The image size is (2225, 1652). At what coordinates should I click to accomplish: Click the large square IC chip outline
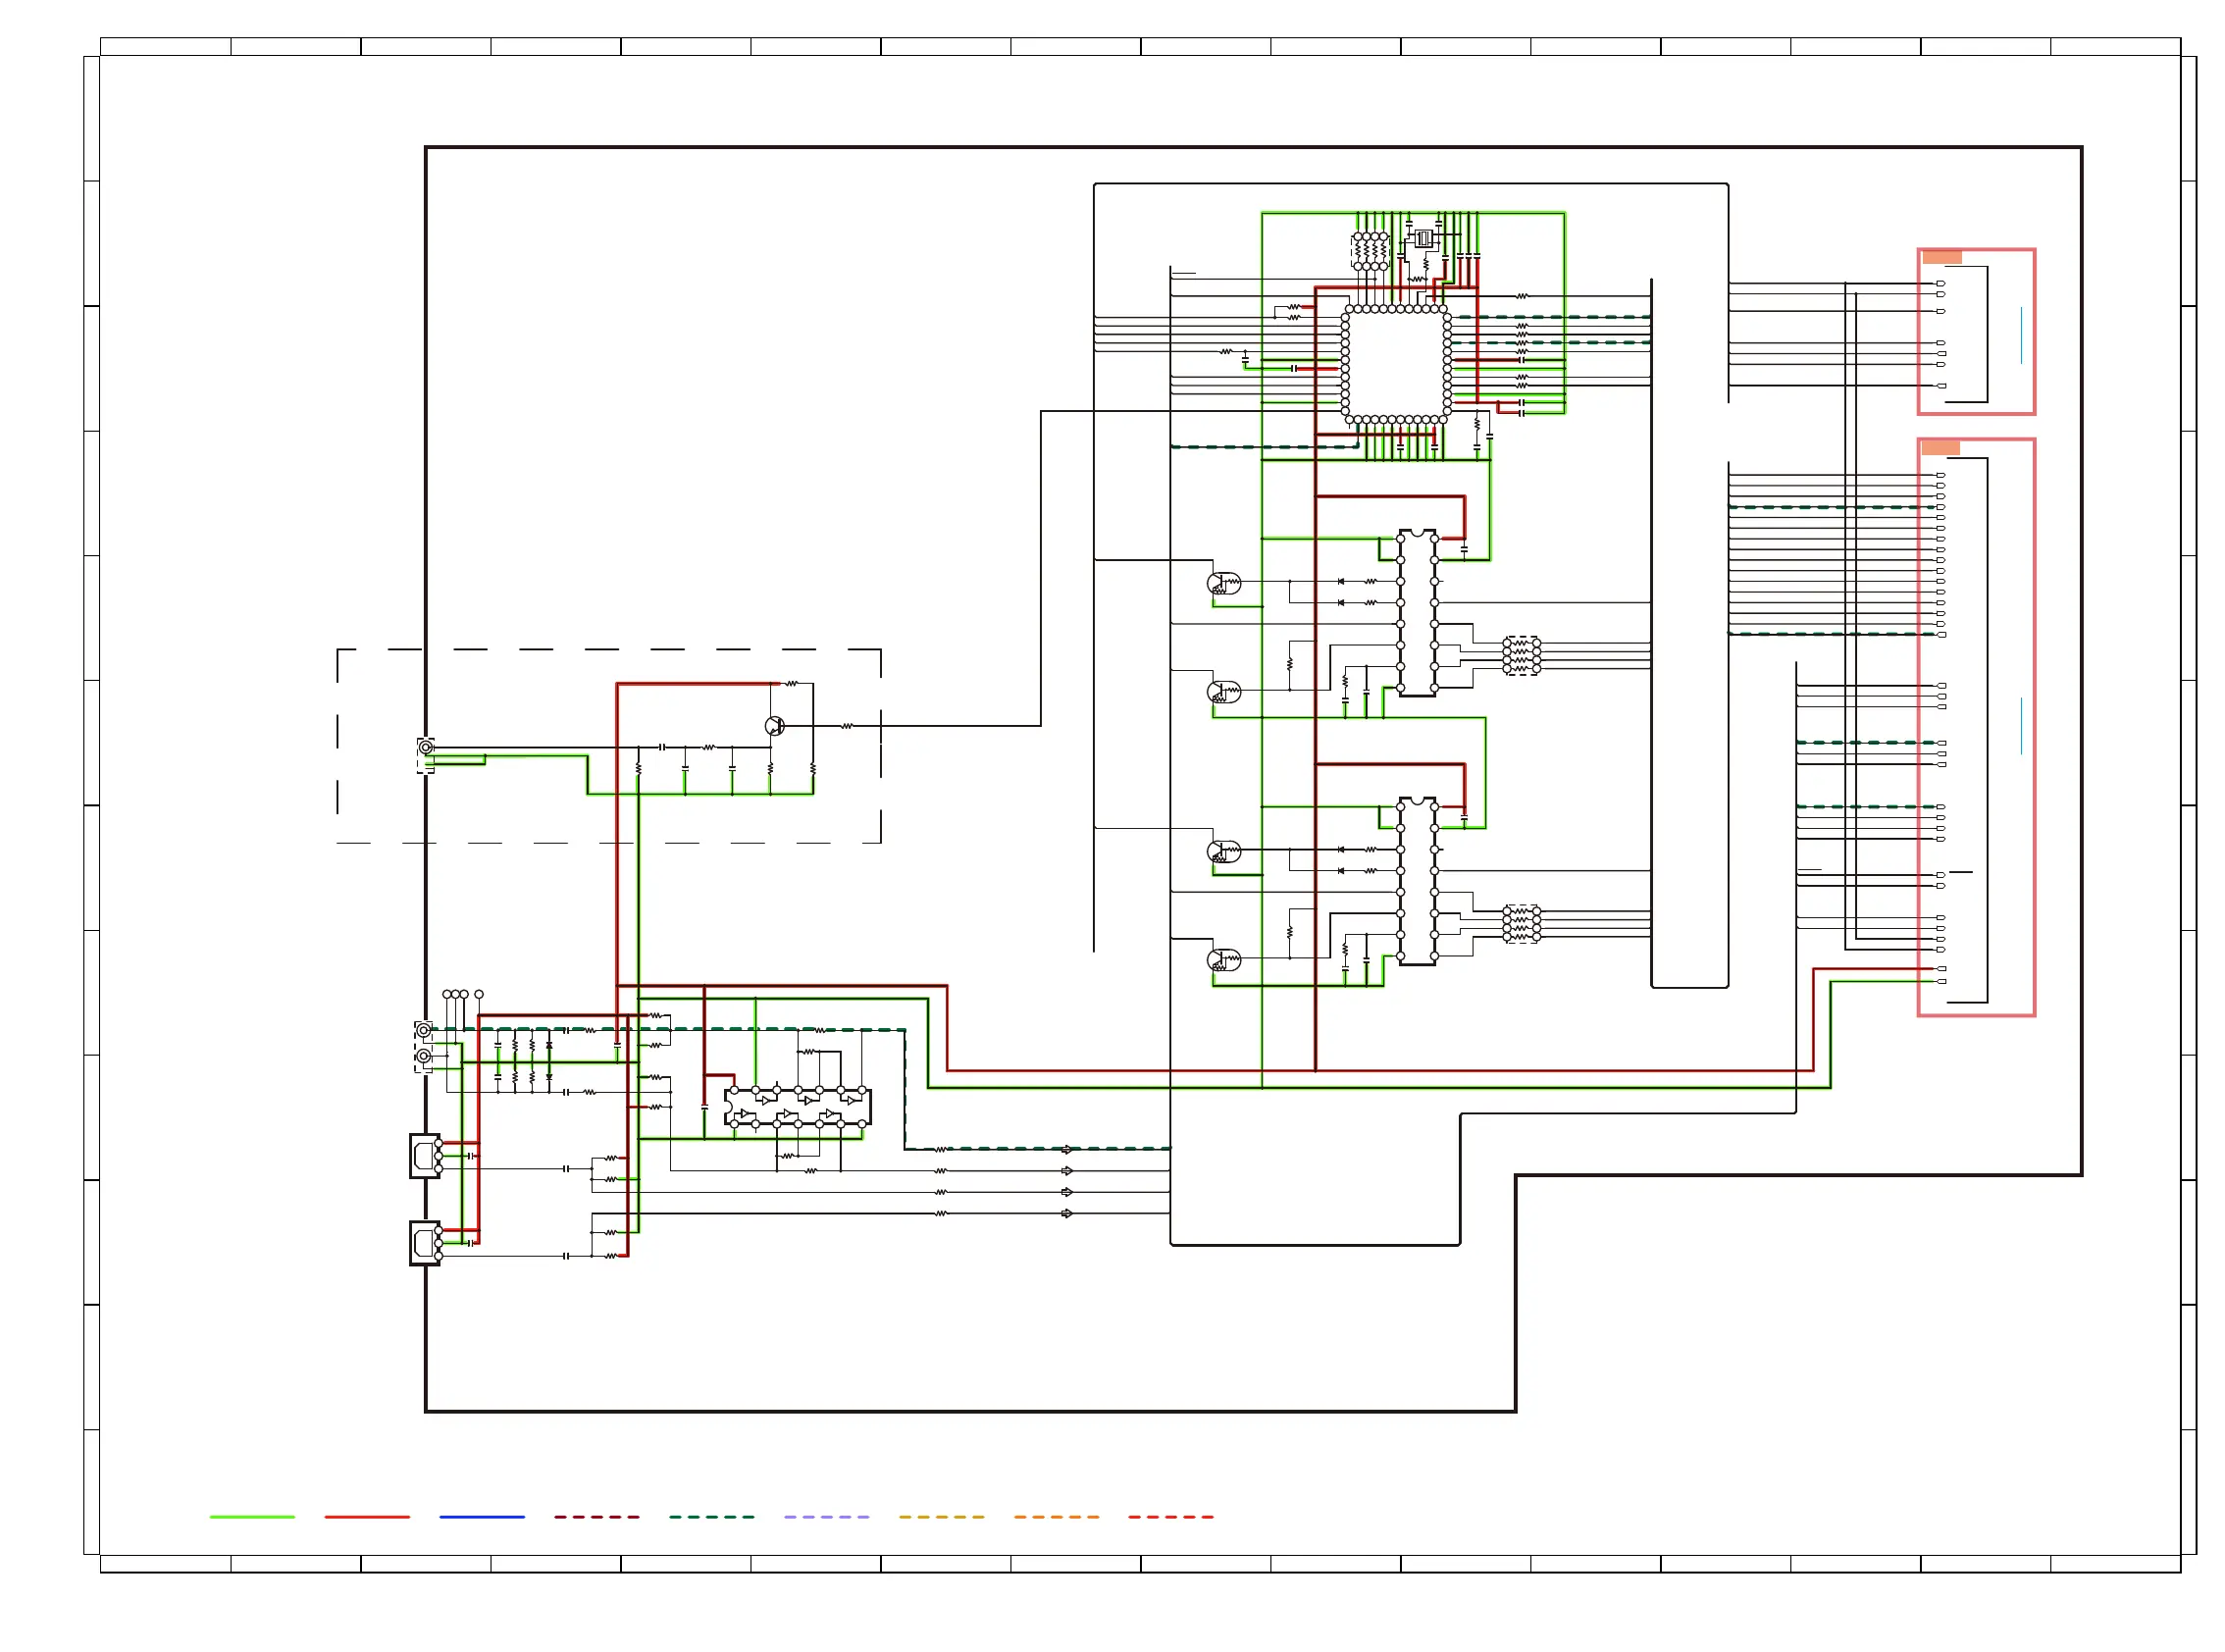[x=1395, y=364]
